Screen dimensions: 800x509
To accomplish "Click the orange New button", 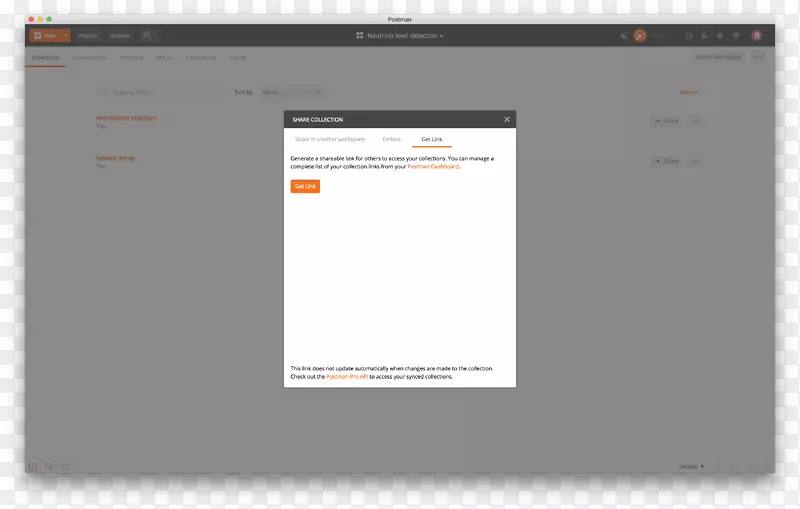I will click(44, 35).
